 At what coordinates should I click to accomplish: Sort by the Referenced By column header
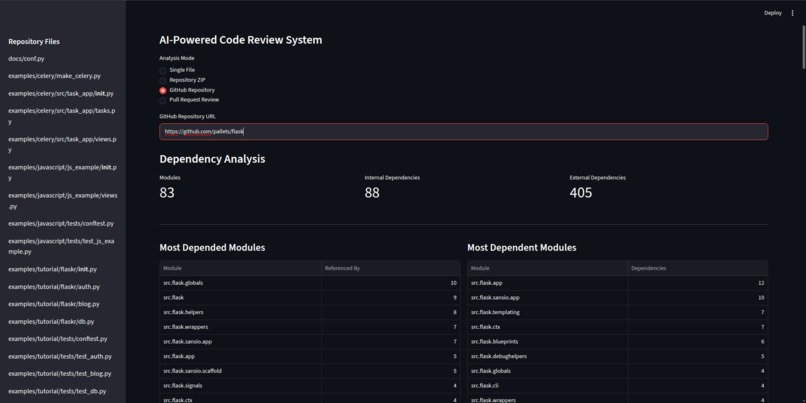[391, 268]
